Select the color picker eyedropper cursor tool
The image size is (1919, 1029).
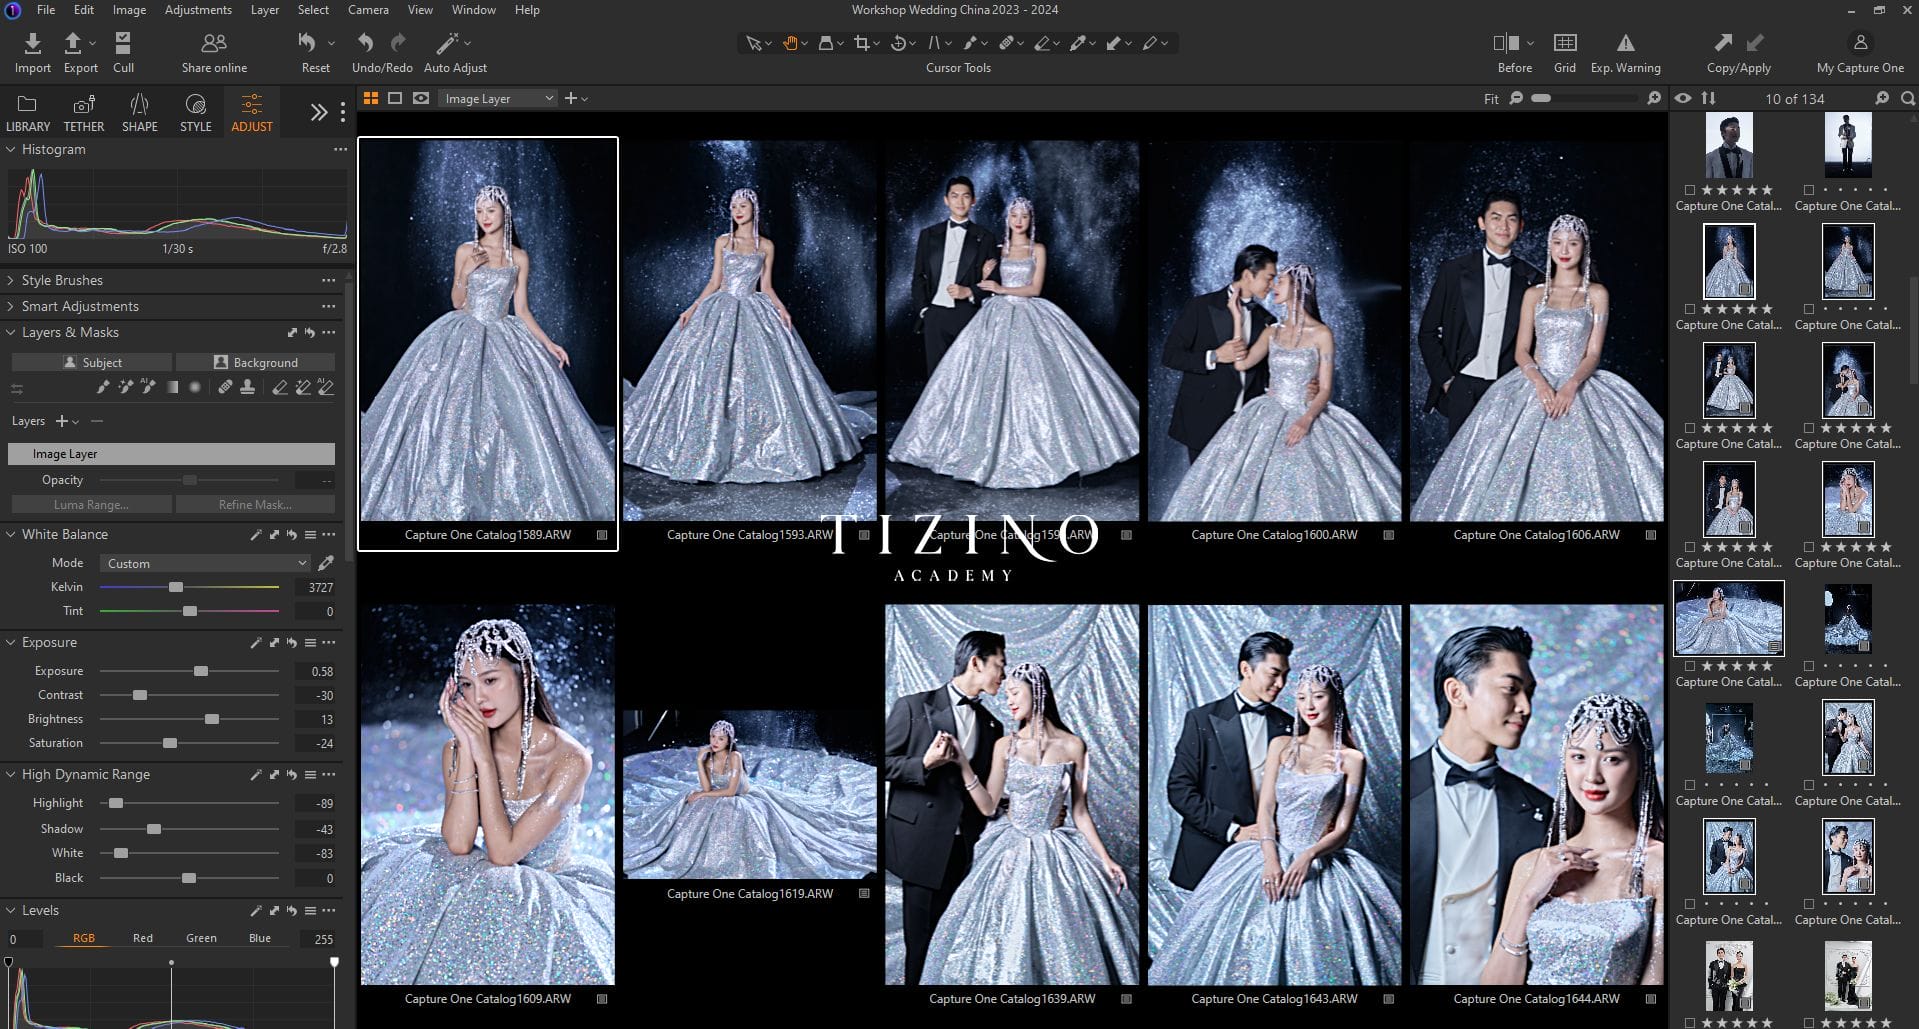click(x=1078, y=43)
